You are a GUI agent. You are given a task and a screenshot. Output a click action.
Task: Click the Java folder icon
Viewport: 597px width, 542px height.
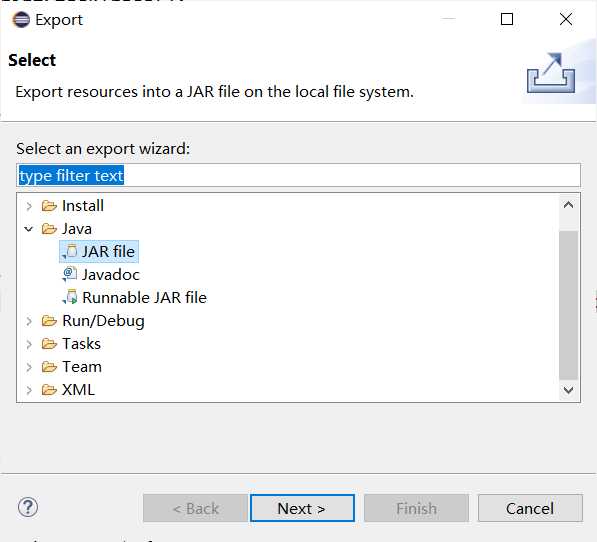(x=49, y=229)
